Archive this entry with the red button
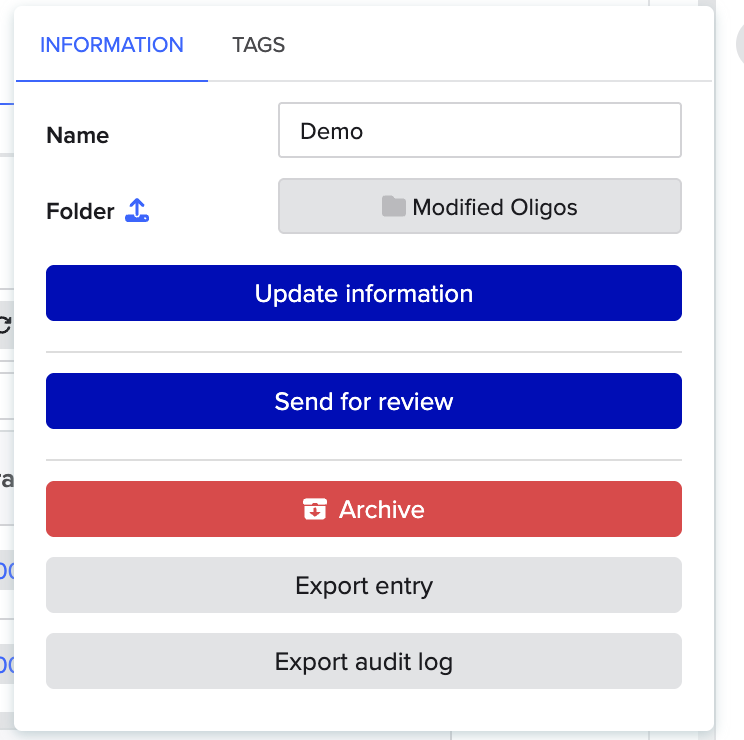This screenshot has height=740, width=744. (363, 509)
